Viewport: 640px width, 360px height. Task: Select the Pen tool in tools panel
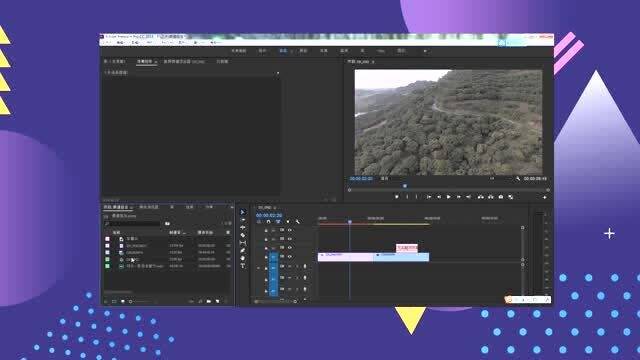tap(243, 251)
